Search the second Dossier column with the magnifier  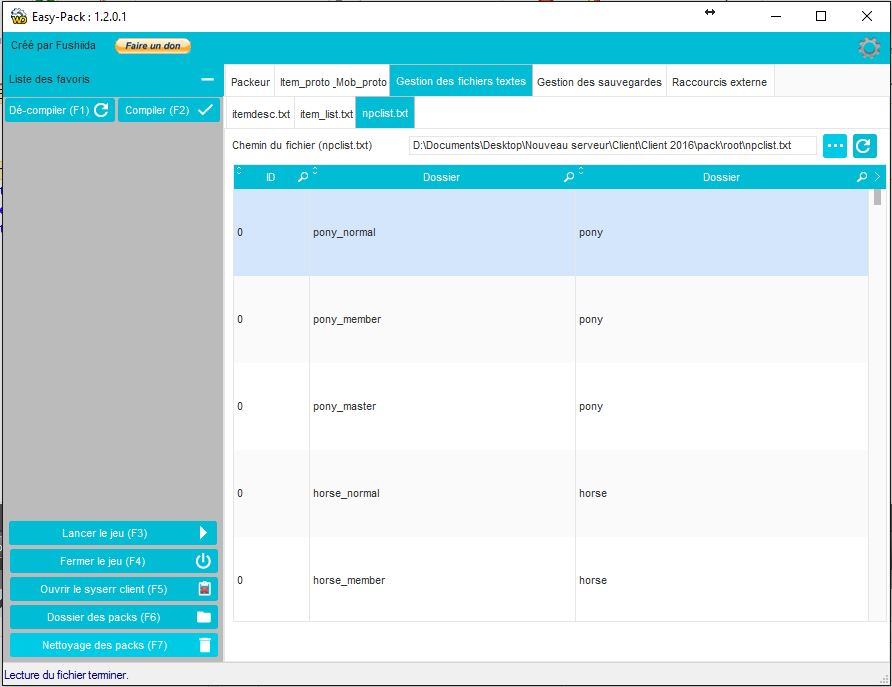click(862, 177)
